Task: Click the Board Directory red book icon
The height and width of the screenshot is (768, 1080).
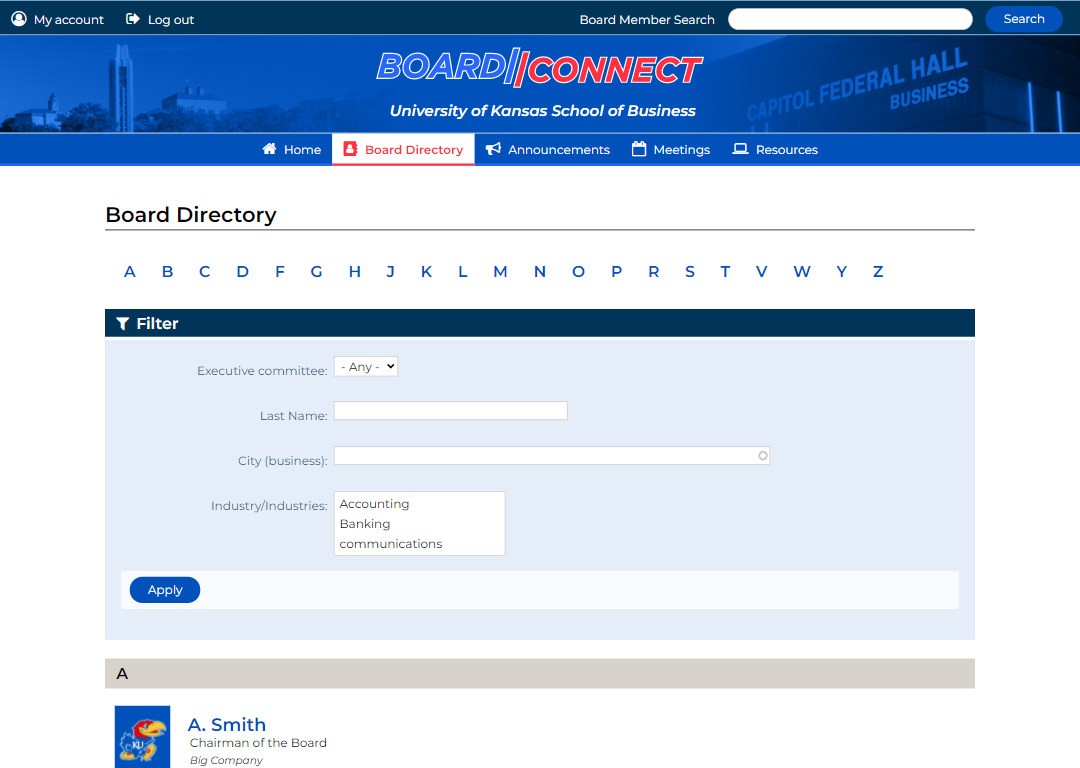Action: coord(350,148)
